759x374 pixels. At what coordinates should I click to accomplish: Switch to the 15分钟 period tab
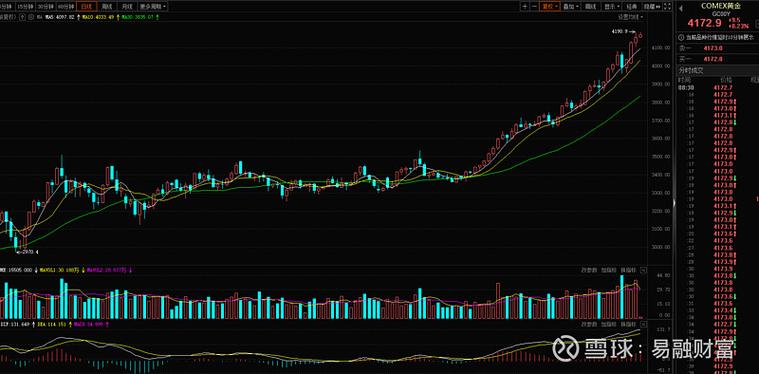[25, 7]
